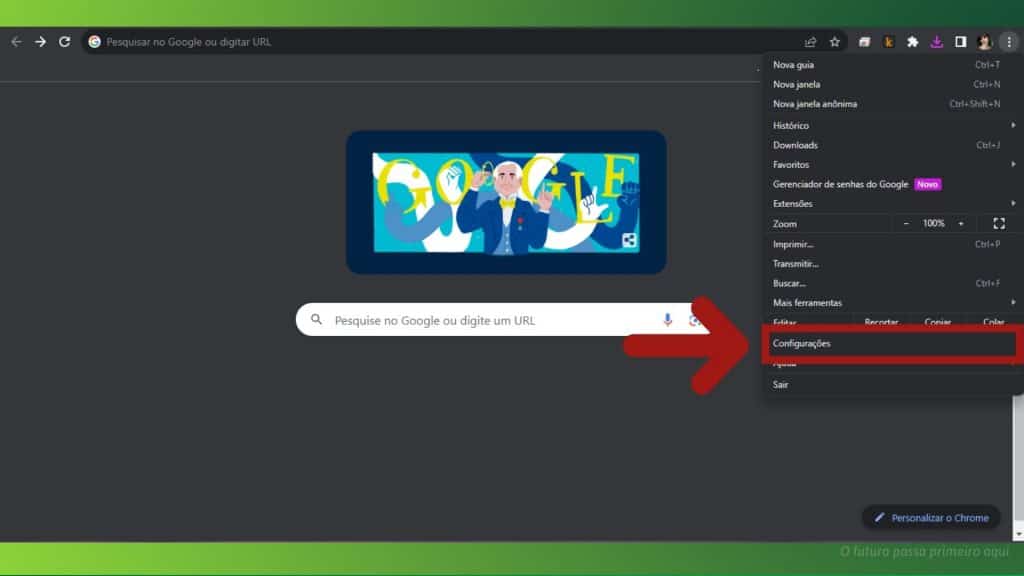Open the purple downloads toolbar icon
Image resolution: width=1024 pixels, height=576 pixels.
(936, 42)
